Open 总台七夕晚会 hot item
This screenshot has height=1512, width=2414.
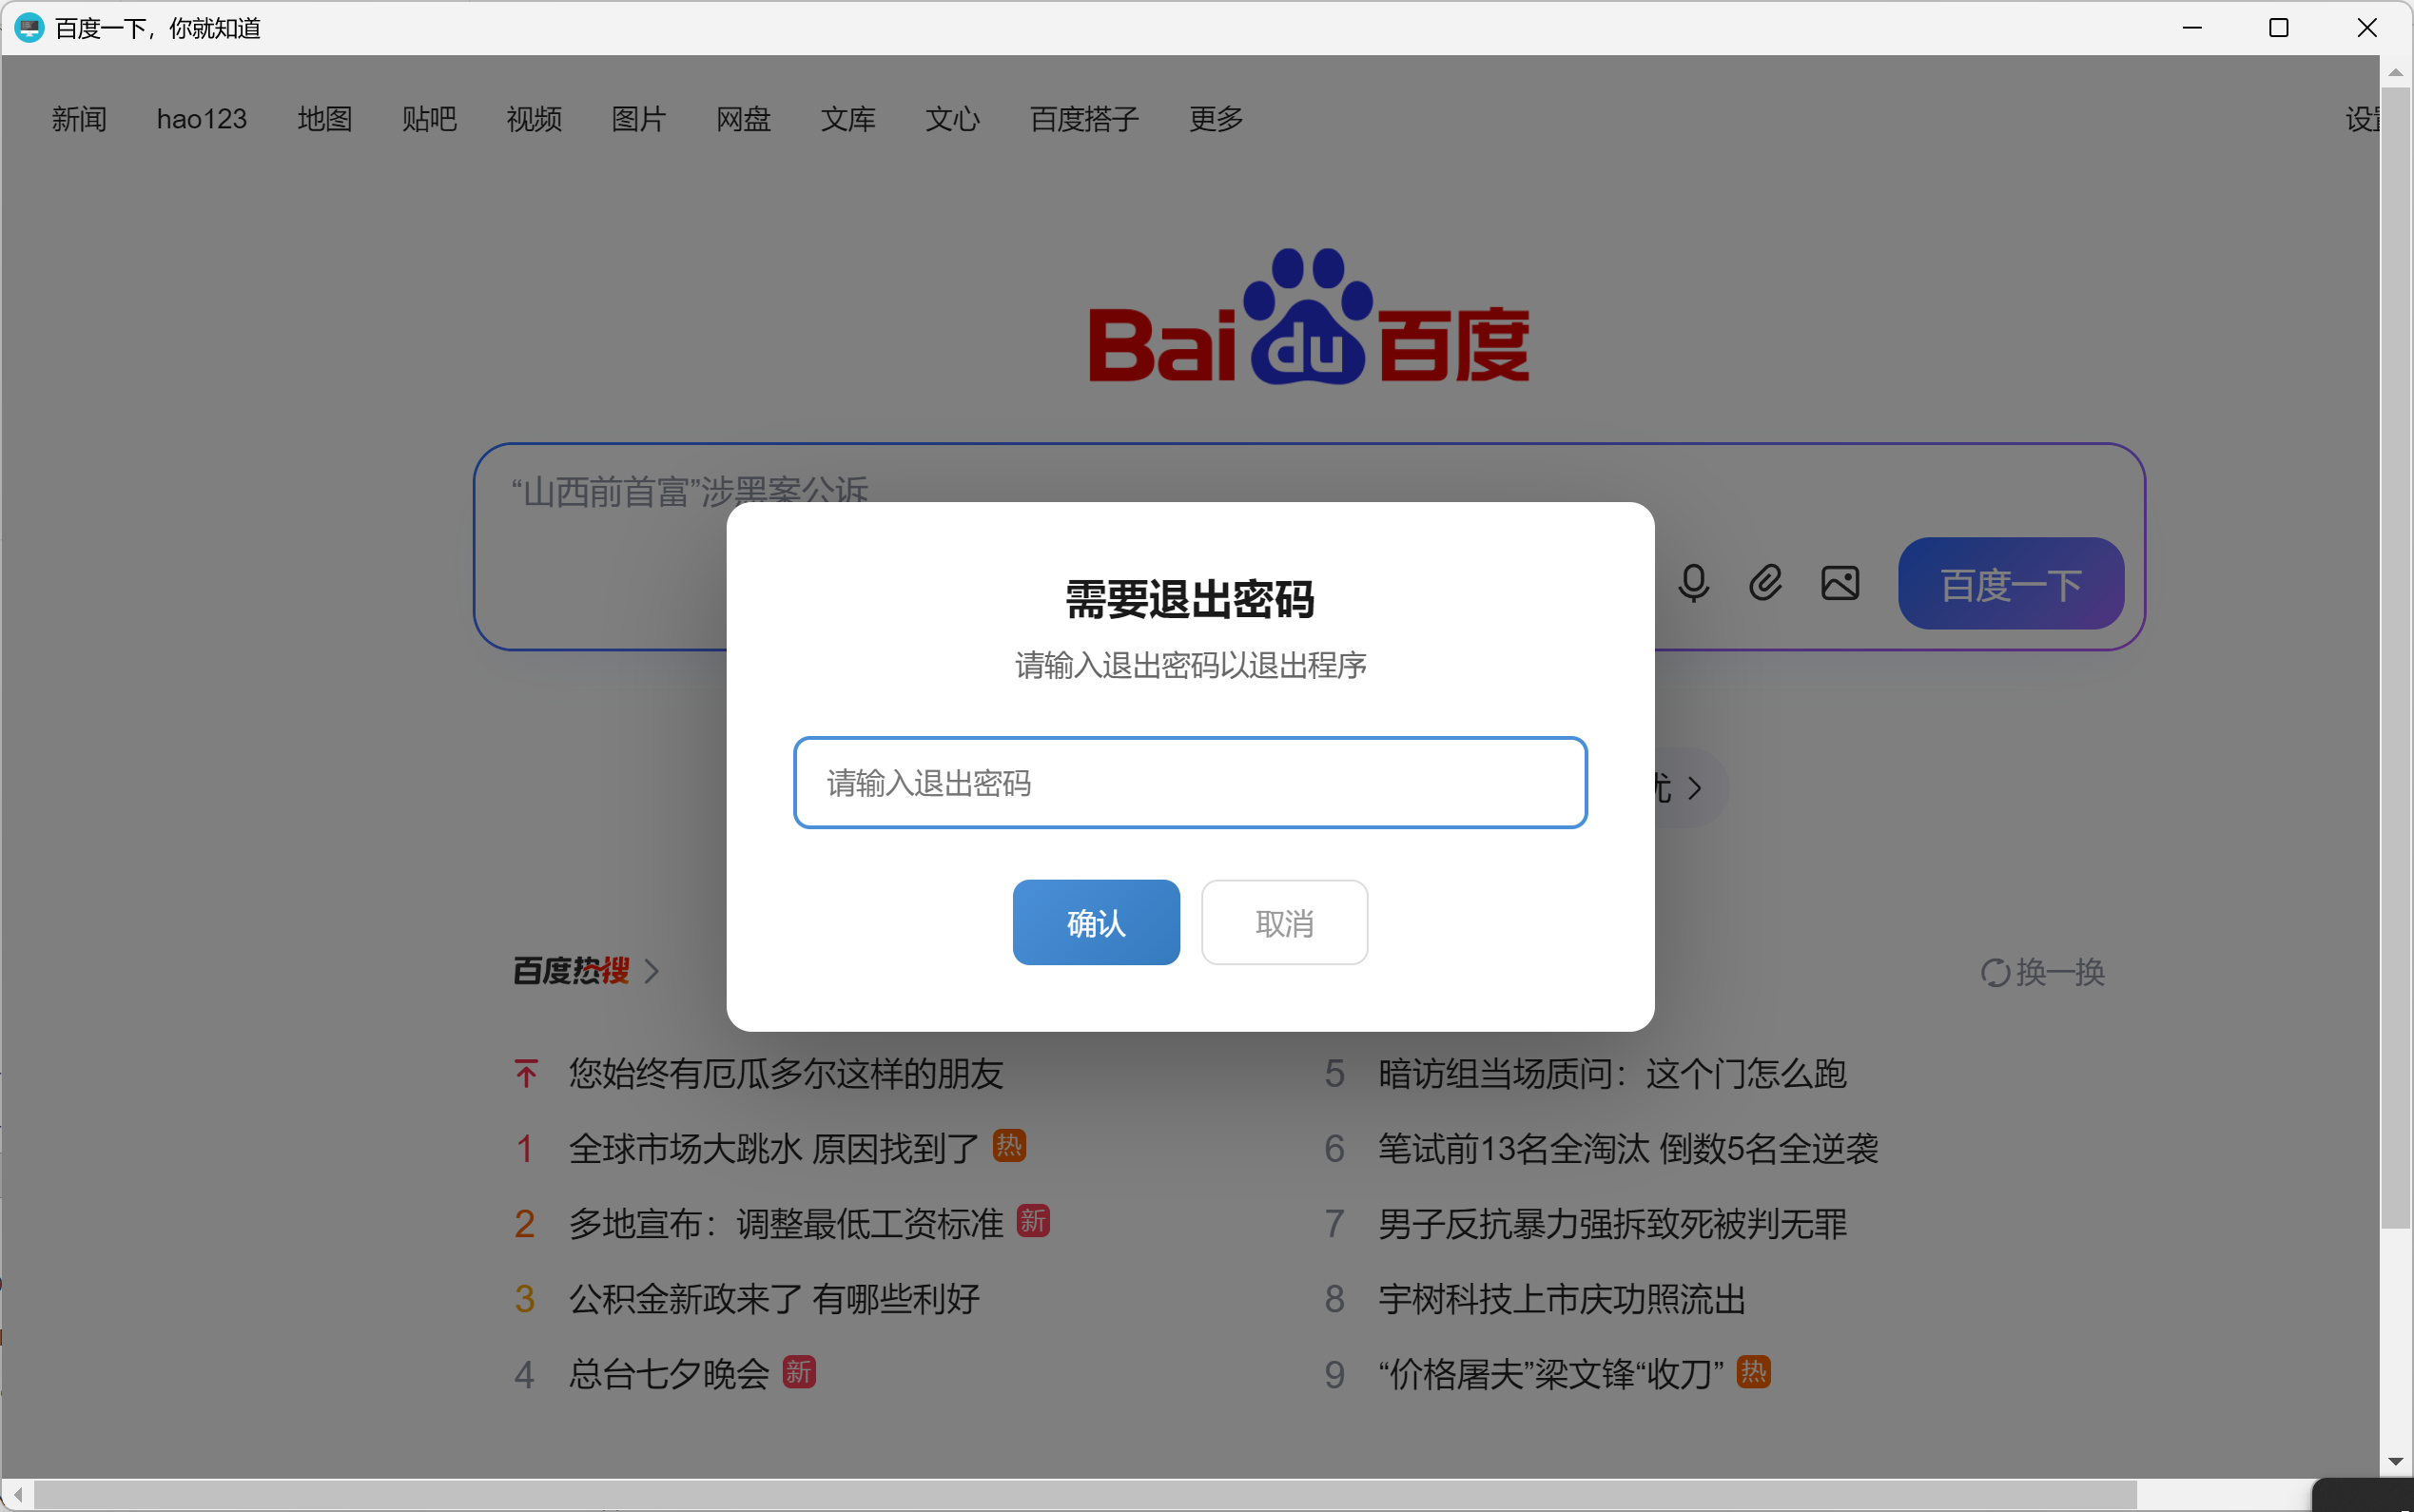click(x=669, y=1374)
